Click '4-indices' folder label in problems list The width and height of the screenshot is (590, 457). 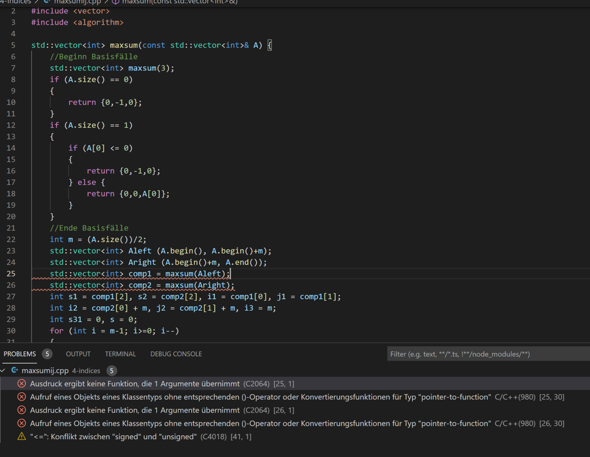pyautogui.click(x=86, y=371)
